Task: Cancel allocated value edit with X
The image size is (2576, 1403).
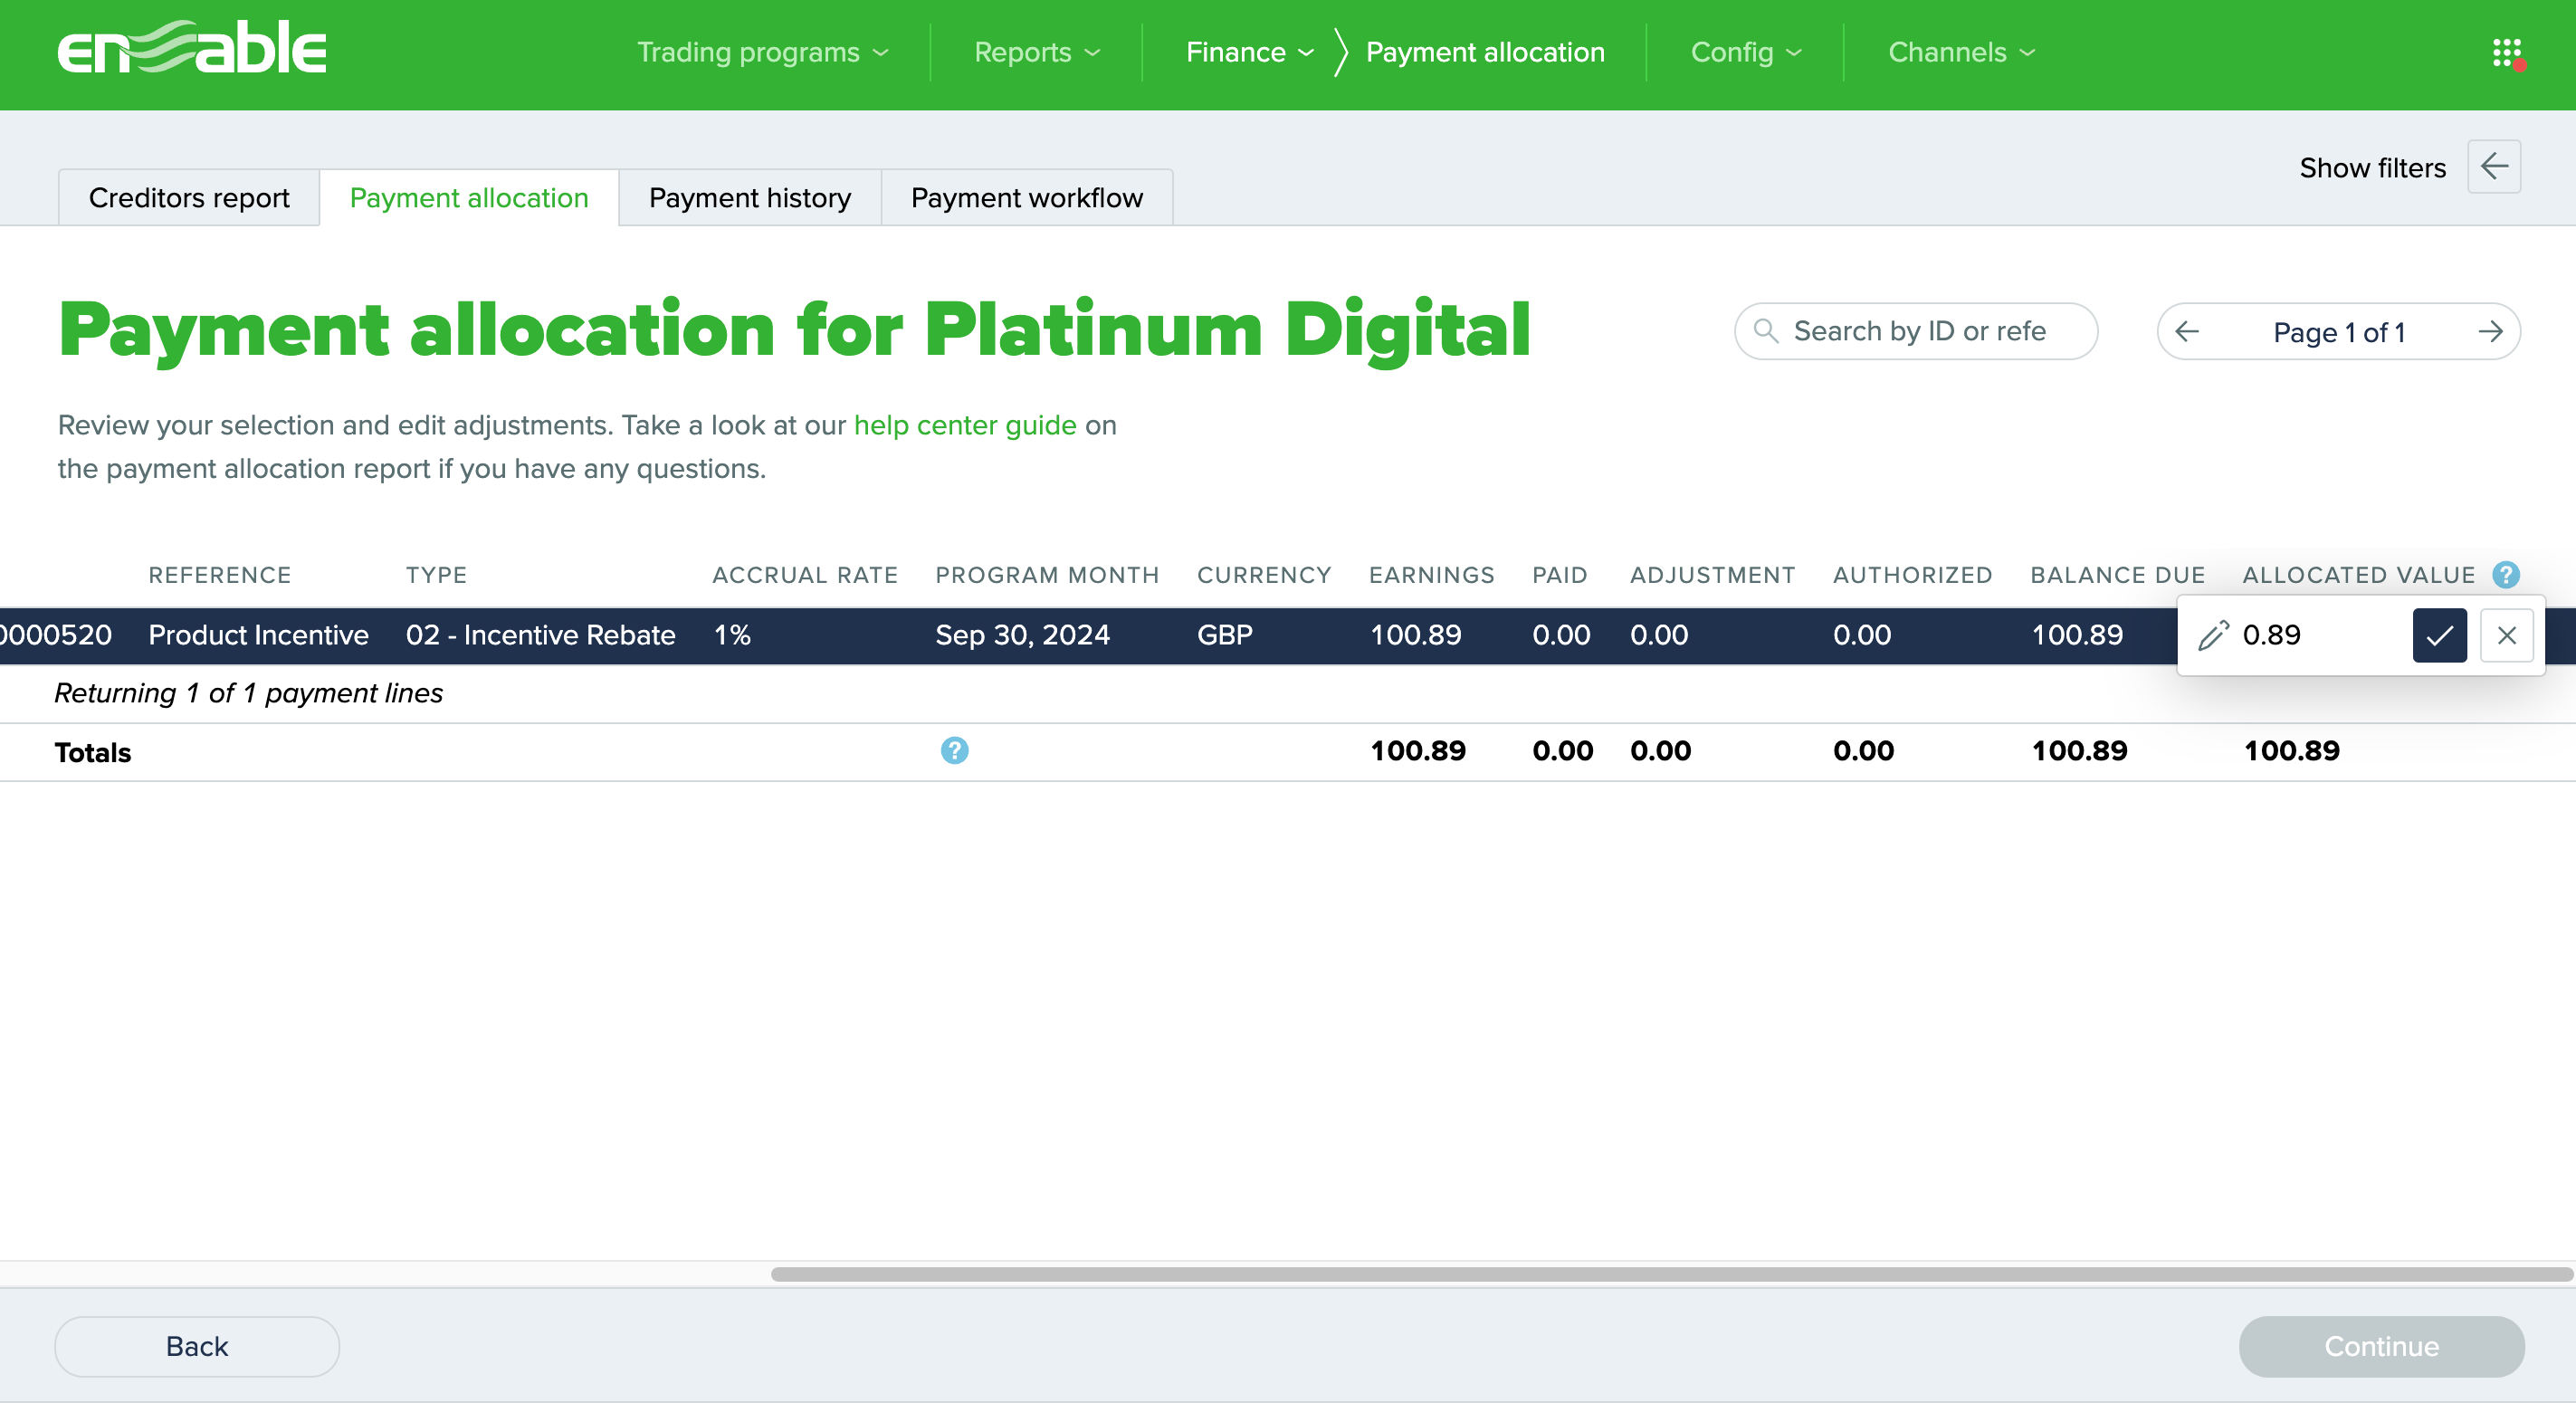Action: point(2506,635)
